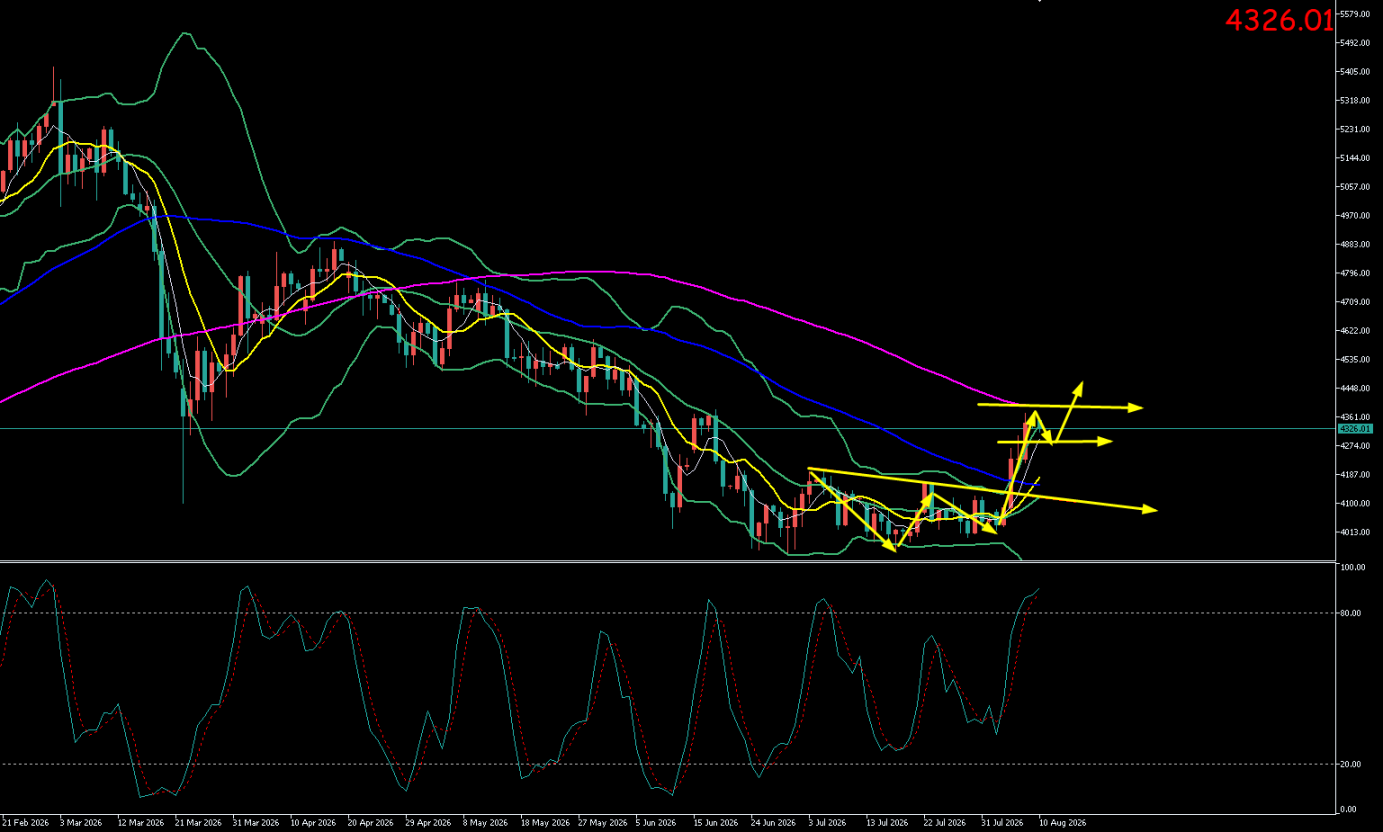The width and height of the screenshot is (1383, 832).
Task: Click the 4883.00 price scale value
Action: tap(1356, 245)
